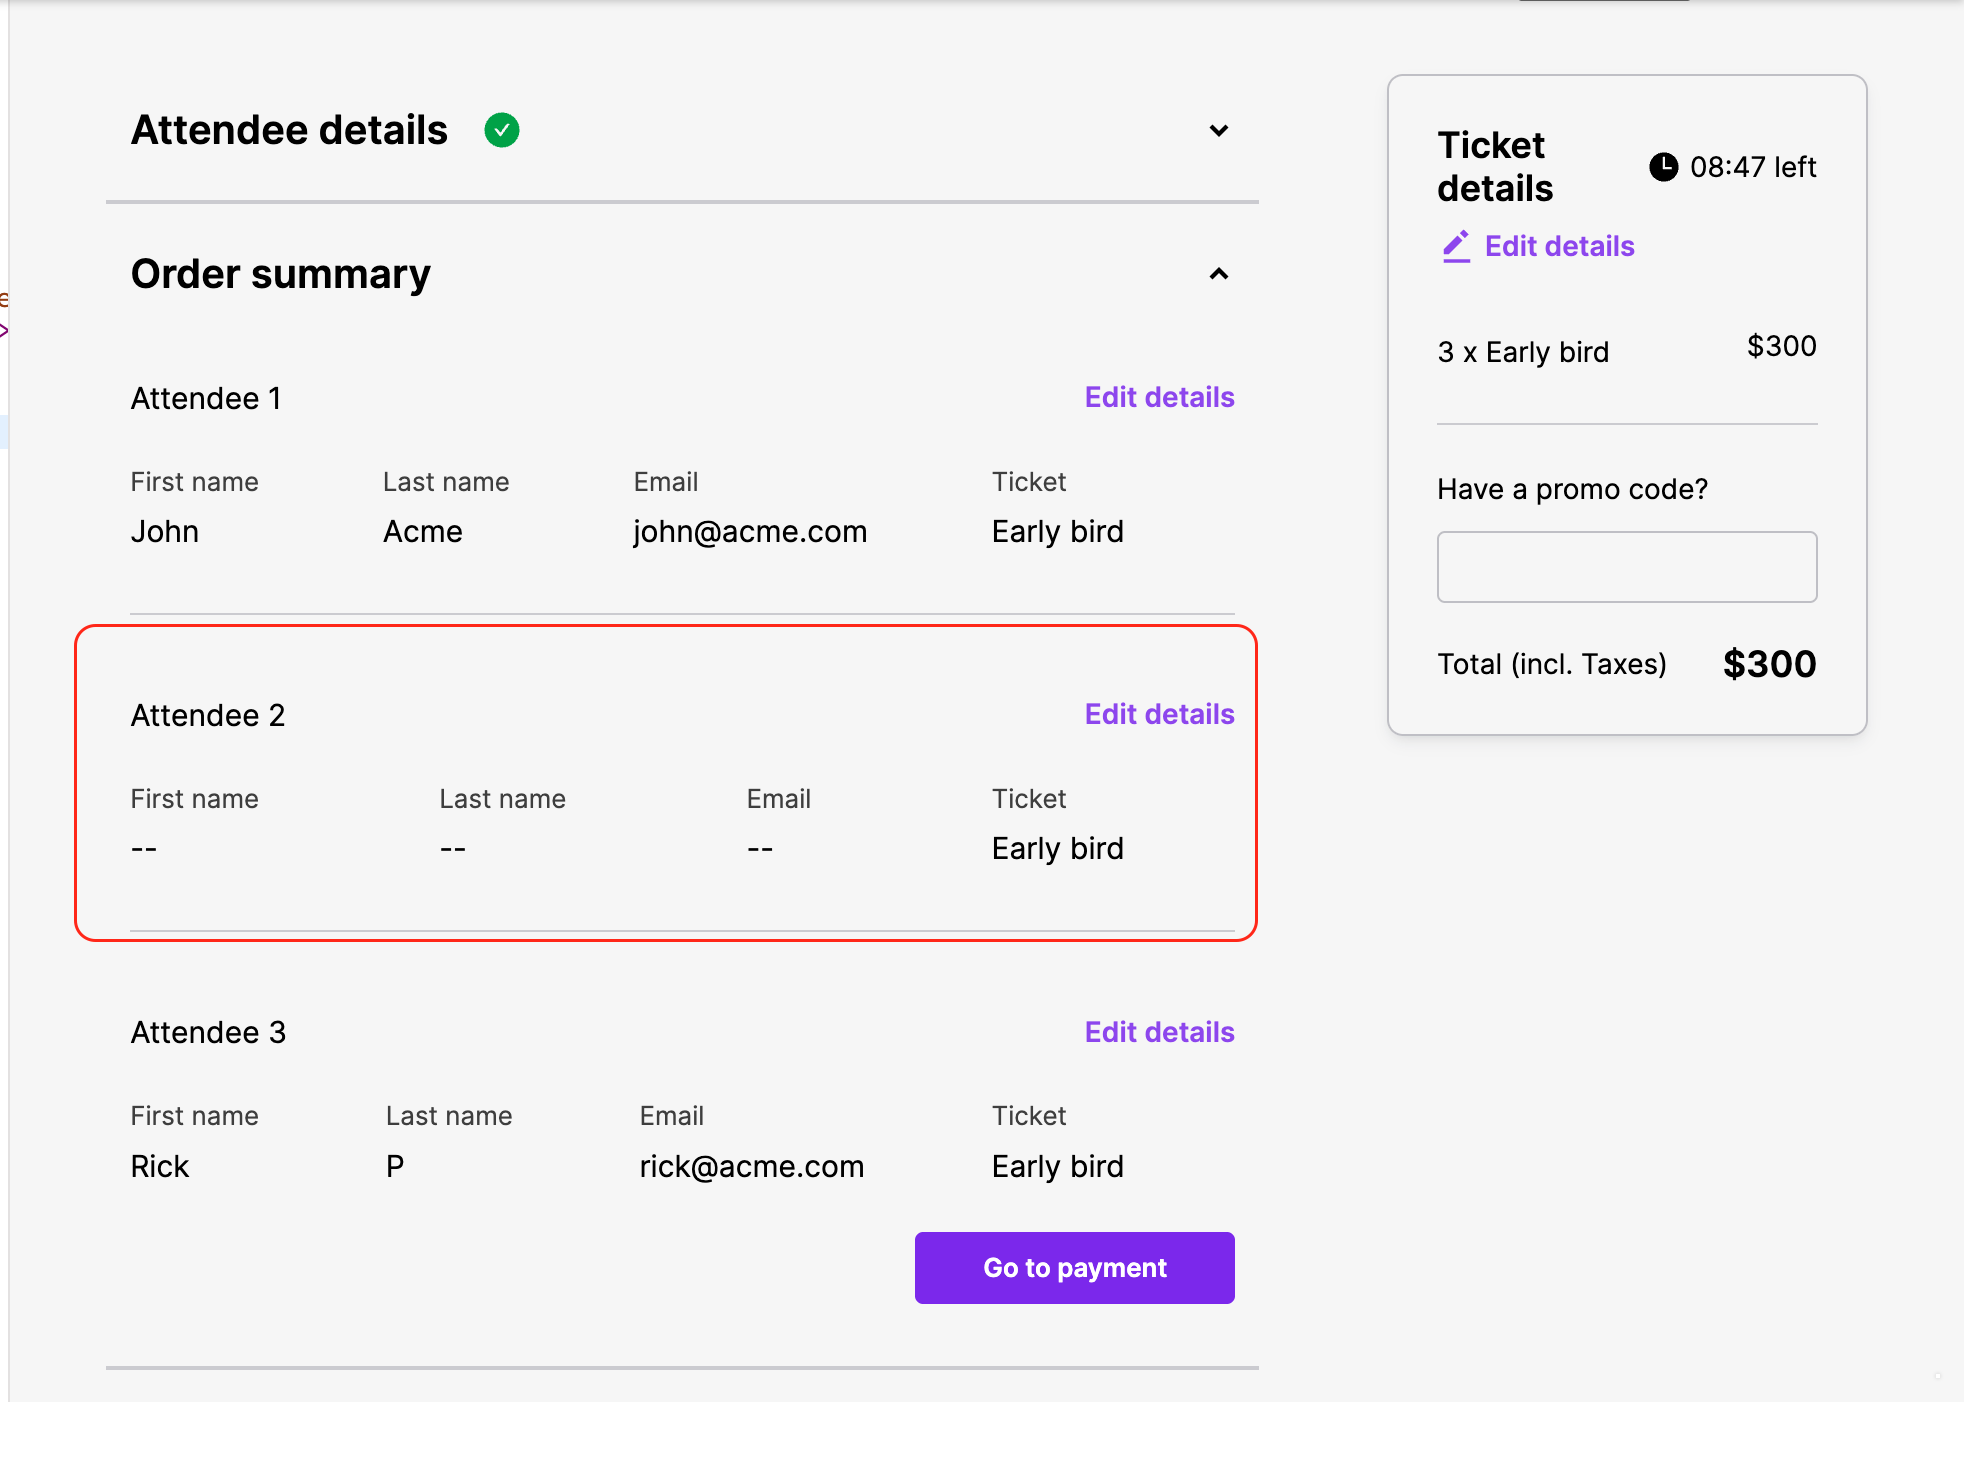The image size is (1964, 1462).
Task: Click the john@acme.com email value
Action: [749, 531]
